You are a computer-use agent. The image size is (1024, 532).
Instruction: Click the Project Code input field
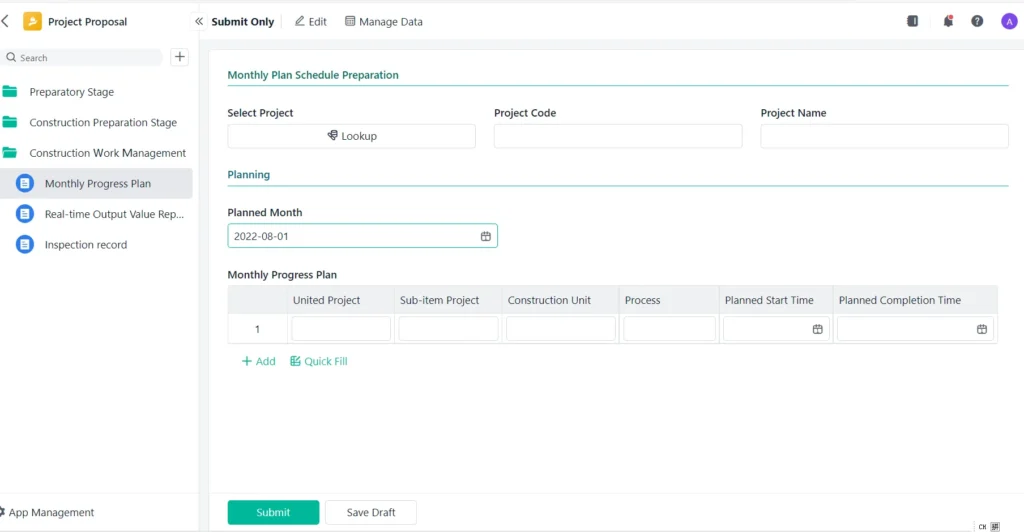point(618,136)
